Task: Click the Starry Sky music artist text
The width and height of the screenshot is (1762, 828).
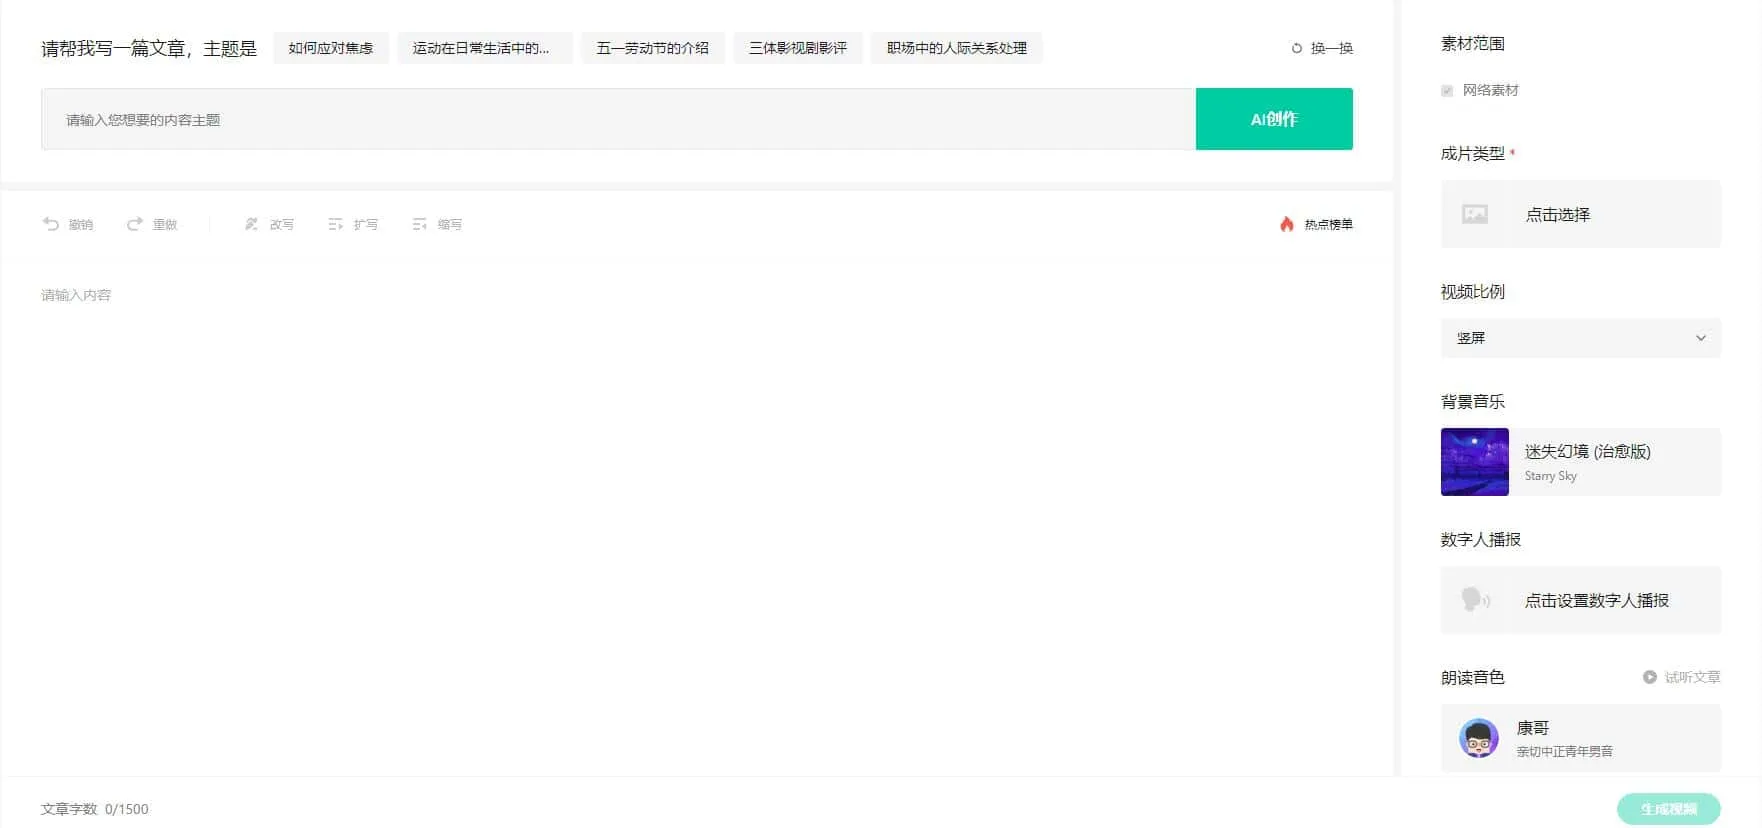Action: coord(1551,476)
